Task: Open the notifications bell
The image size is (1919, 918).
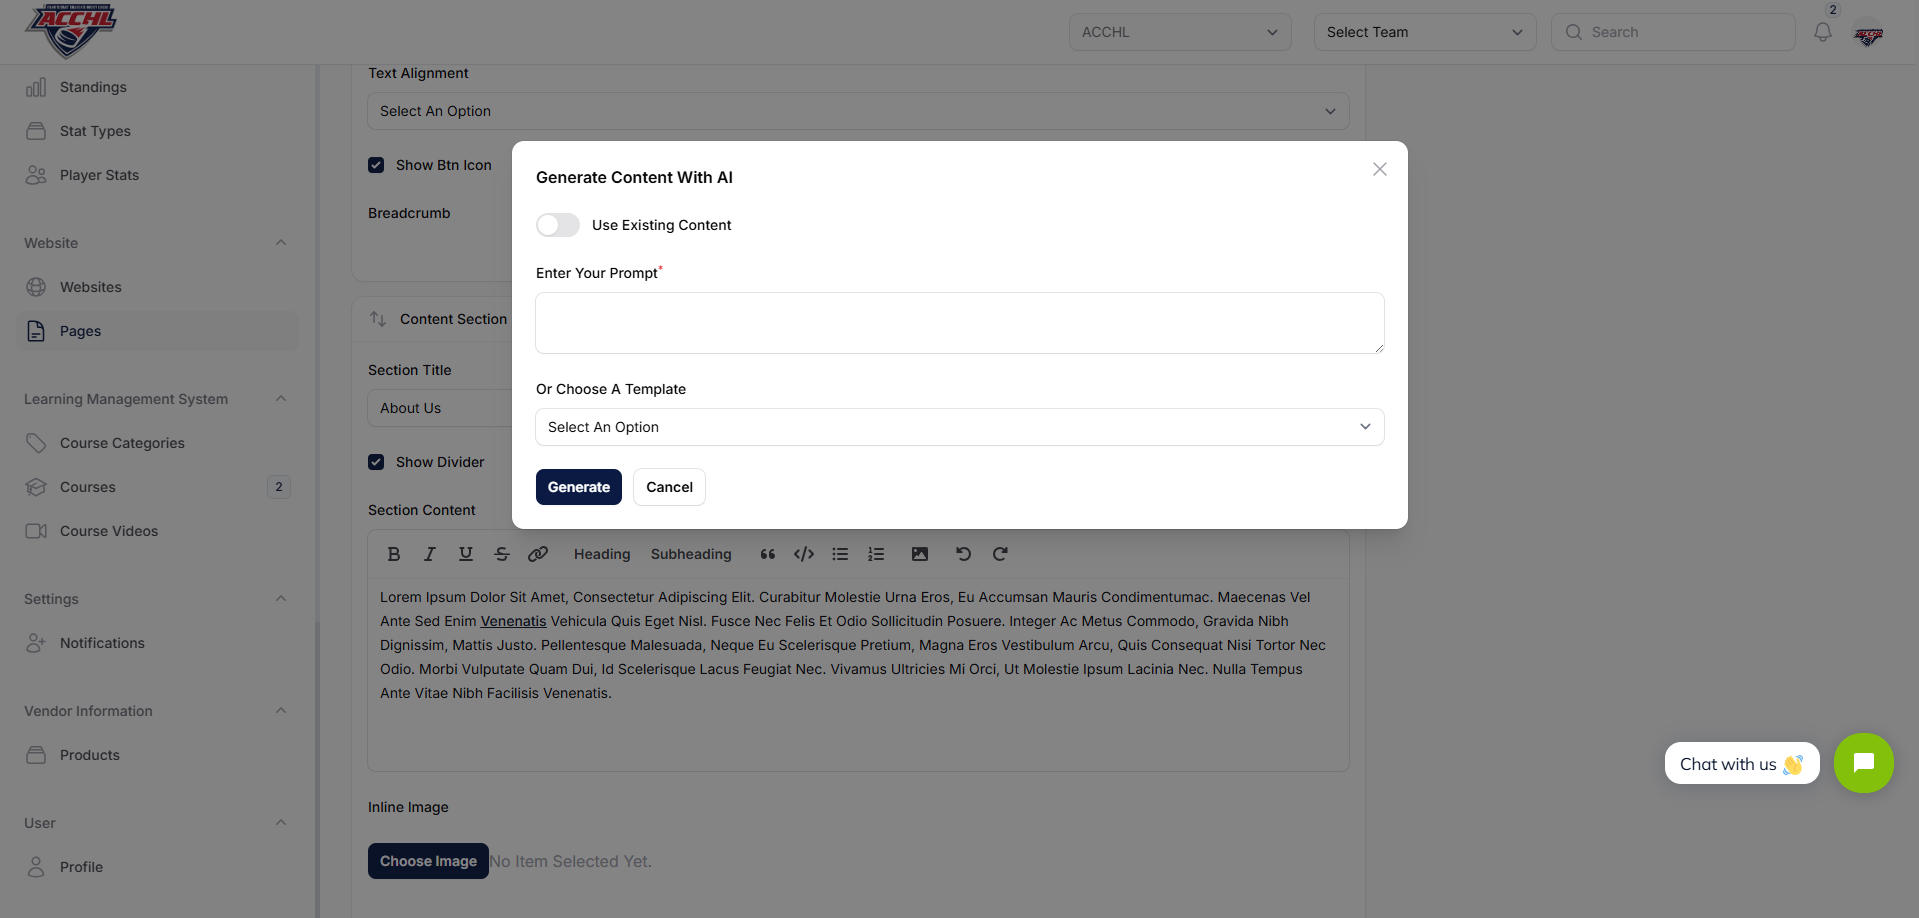Action: click(1823, 32)
